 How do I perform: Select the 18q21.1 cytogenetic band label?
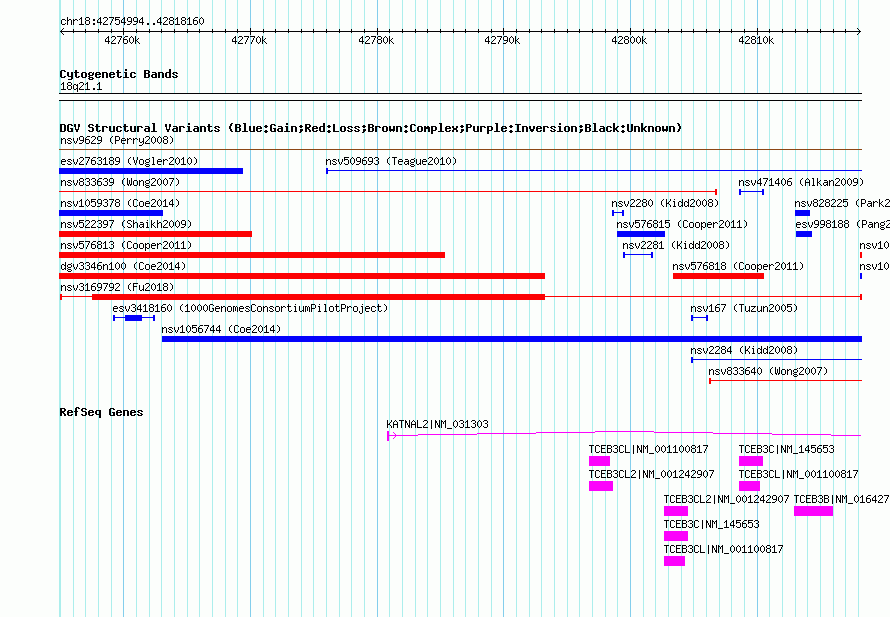pos(81,86)
